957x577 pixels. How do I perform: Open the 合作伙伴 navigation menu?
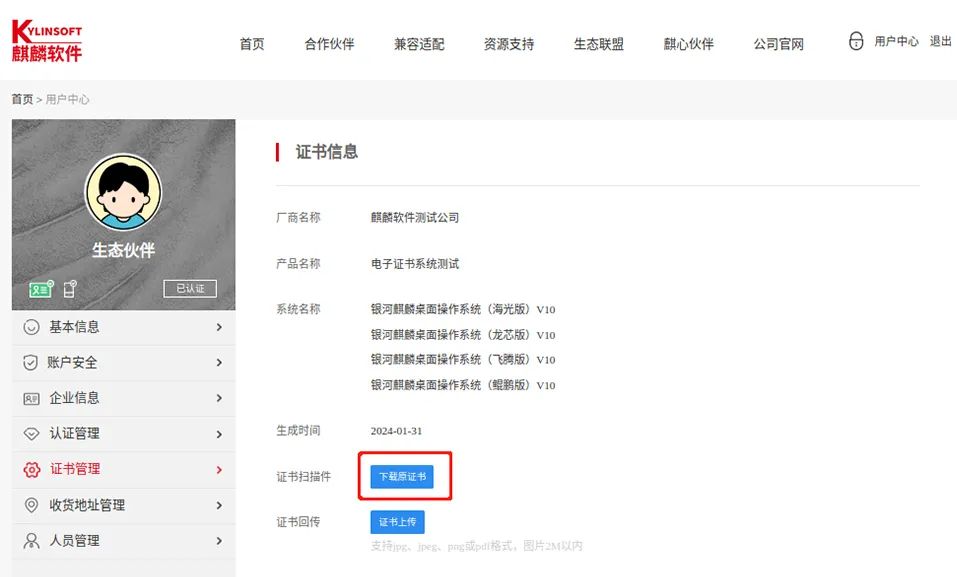329,44
